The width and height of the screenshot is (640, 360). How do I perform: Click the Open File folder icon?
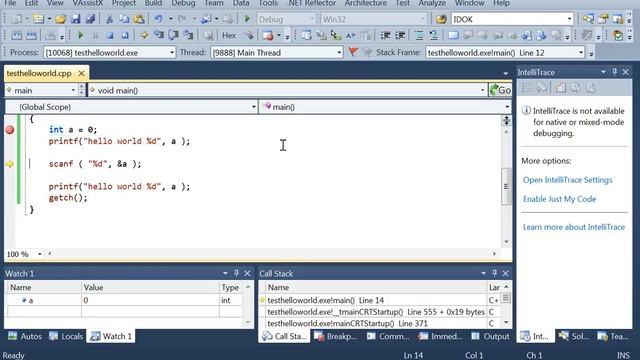(60, 19)
